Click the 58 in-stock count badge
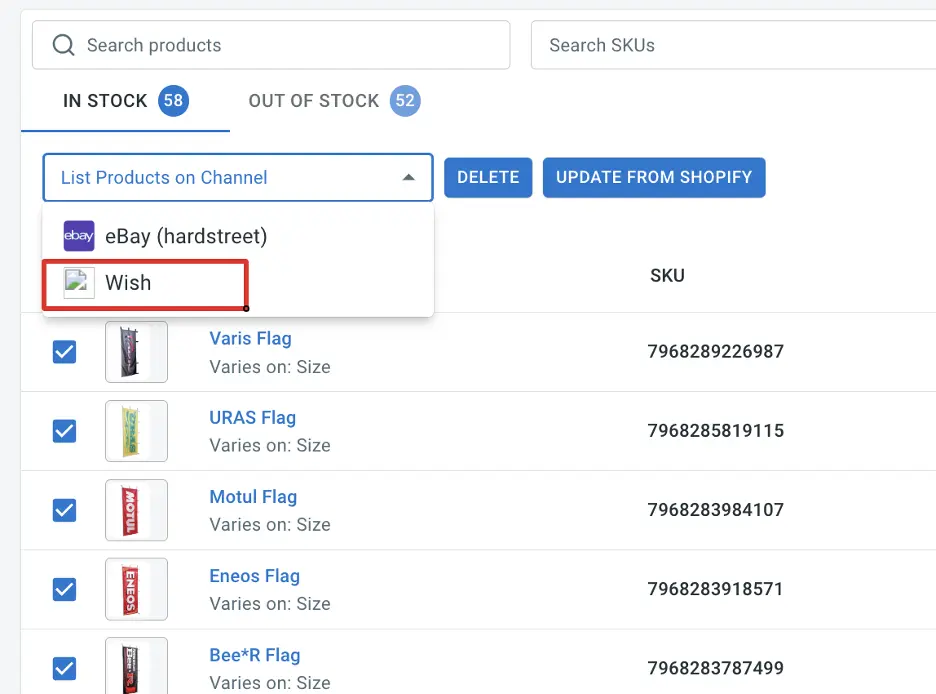This screenshot has height=694, width=936. pos(173,101)
